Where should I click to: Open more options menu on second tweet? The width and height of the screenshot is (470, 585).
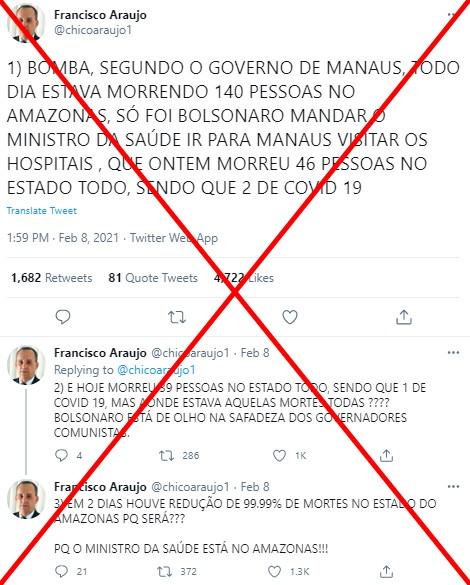coord(453,353)
